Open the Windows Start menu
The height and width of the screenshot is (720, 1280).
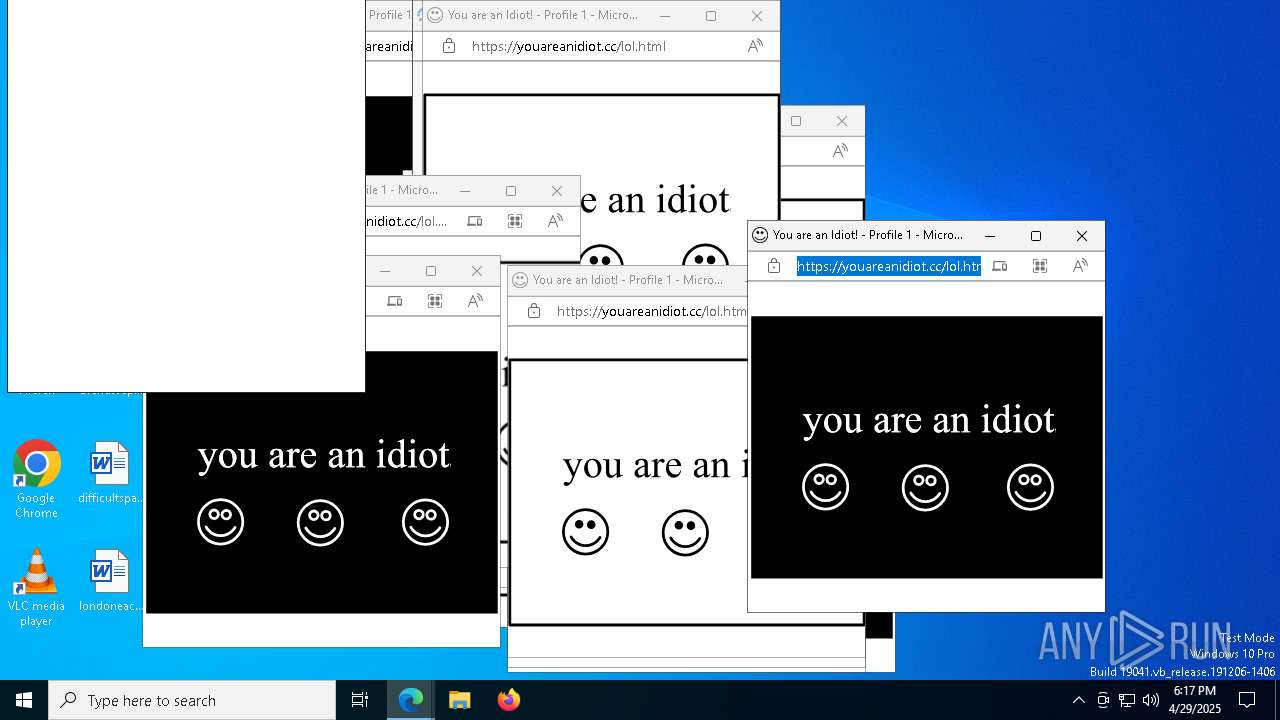(x=24, y=700)
